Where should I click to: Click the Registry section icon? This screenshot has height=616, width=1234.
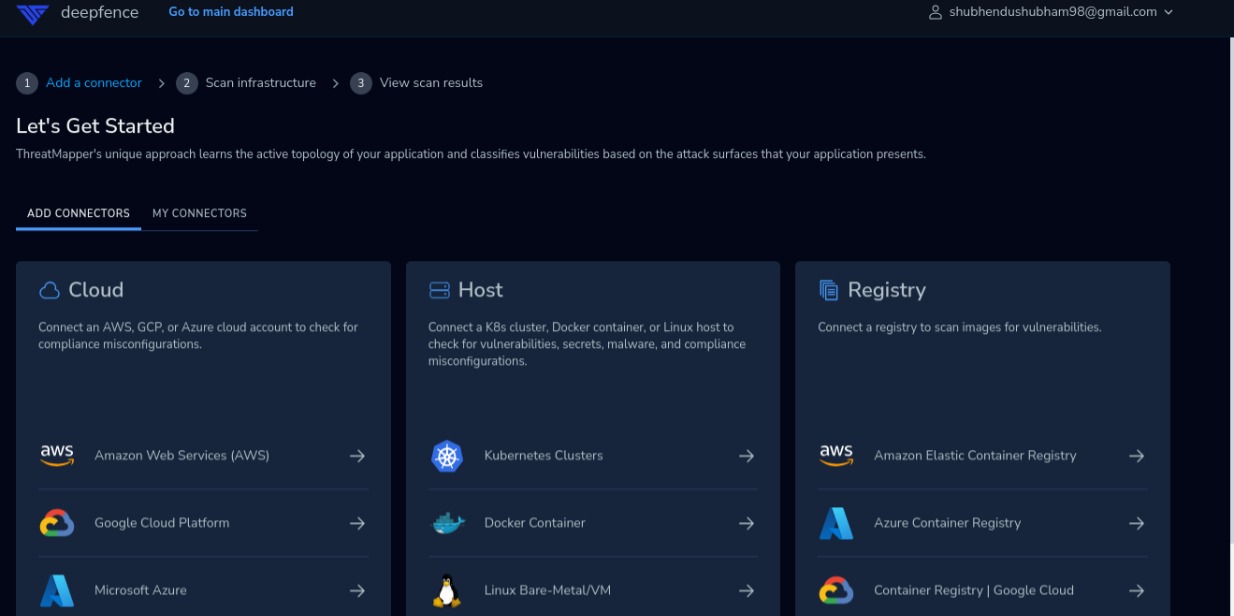coord(829,290)
